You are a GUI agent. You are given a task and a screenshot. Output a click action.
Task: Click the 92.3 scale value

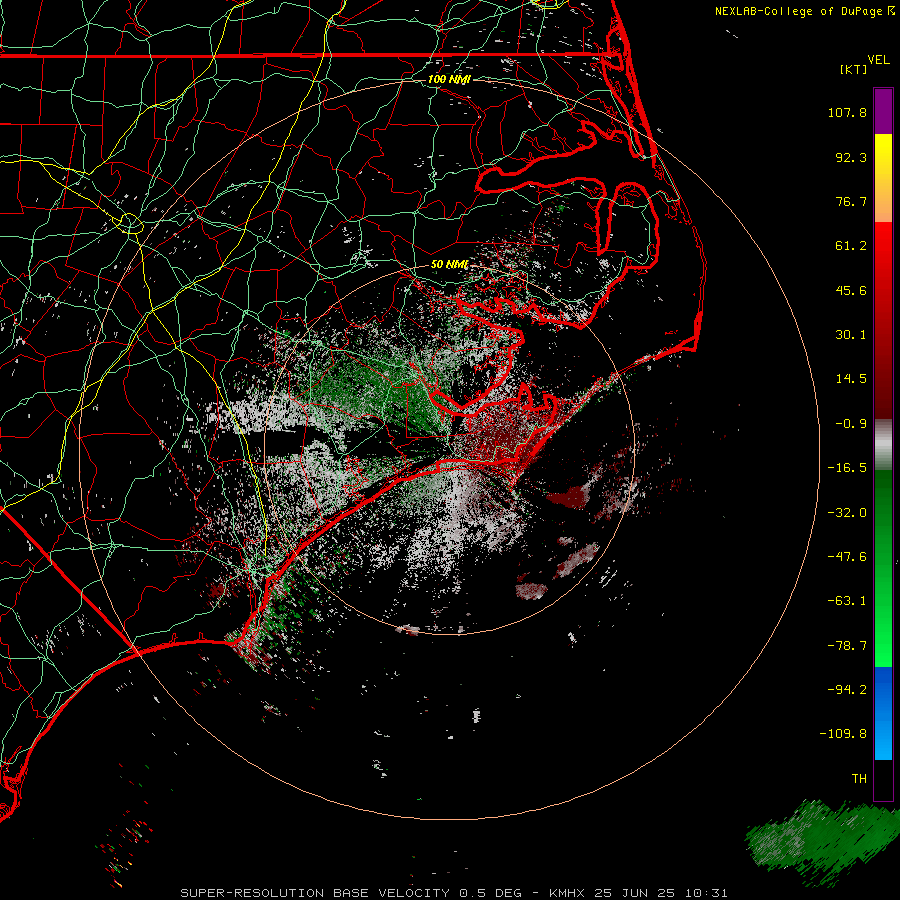point(851,157)
